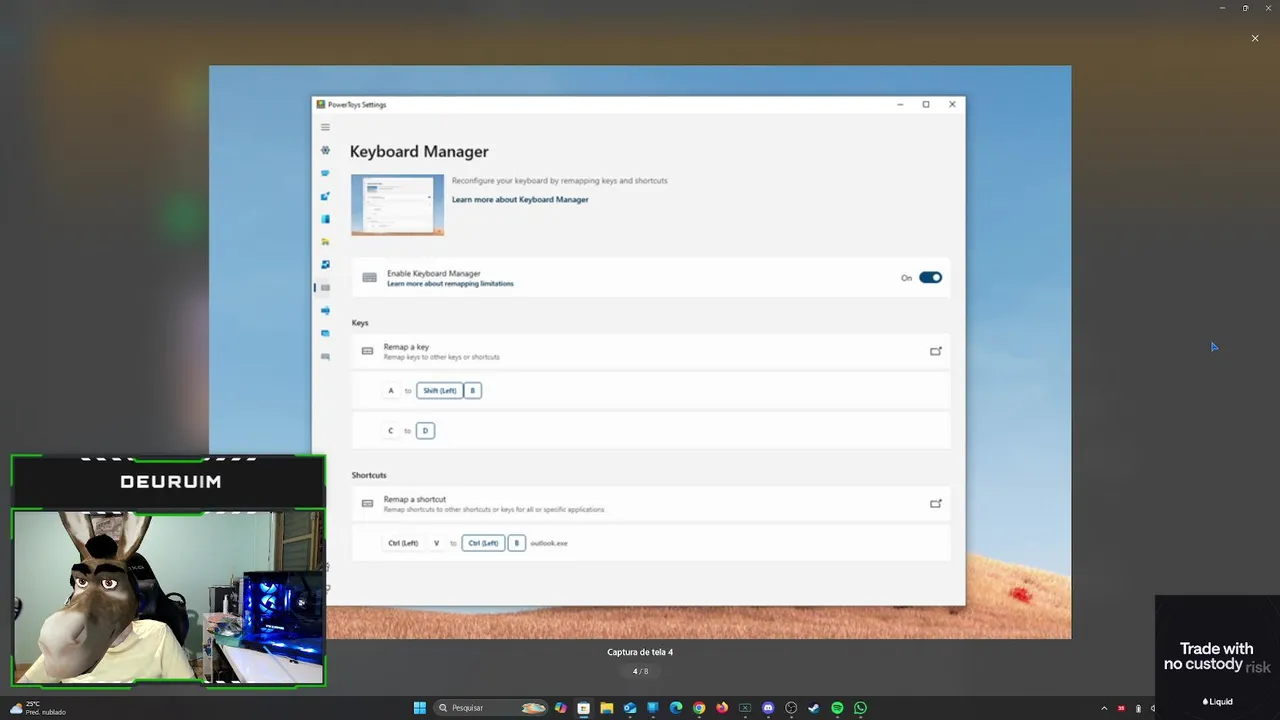Click the Liquid Trade with no custody ad

tap(1217, 655)
